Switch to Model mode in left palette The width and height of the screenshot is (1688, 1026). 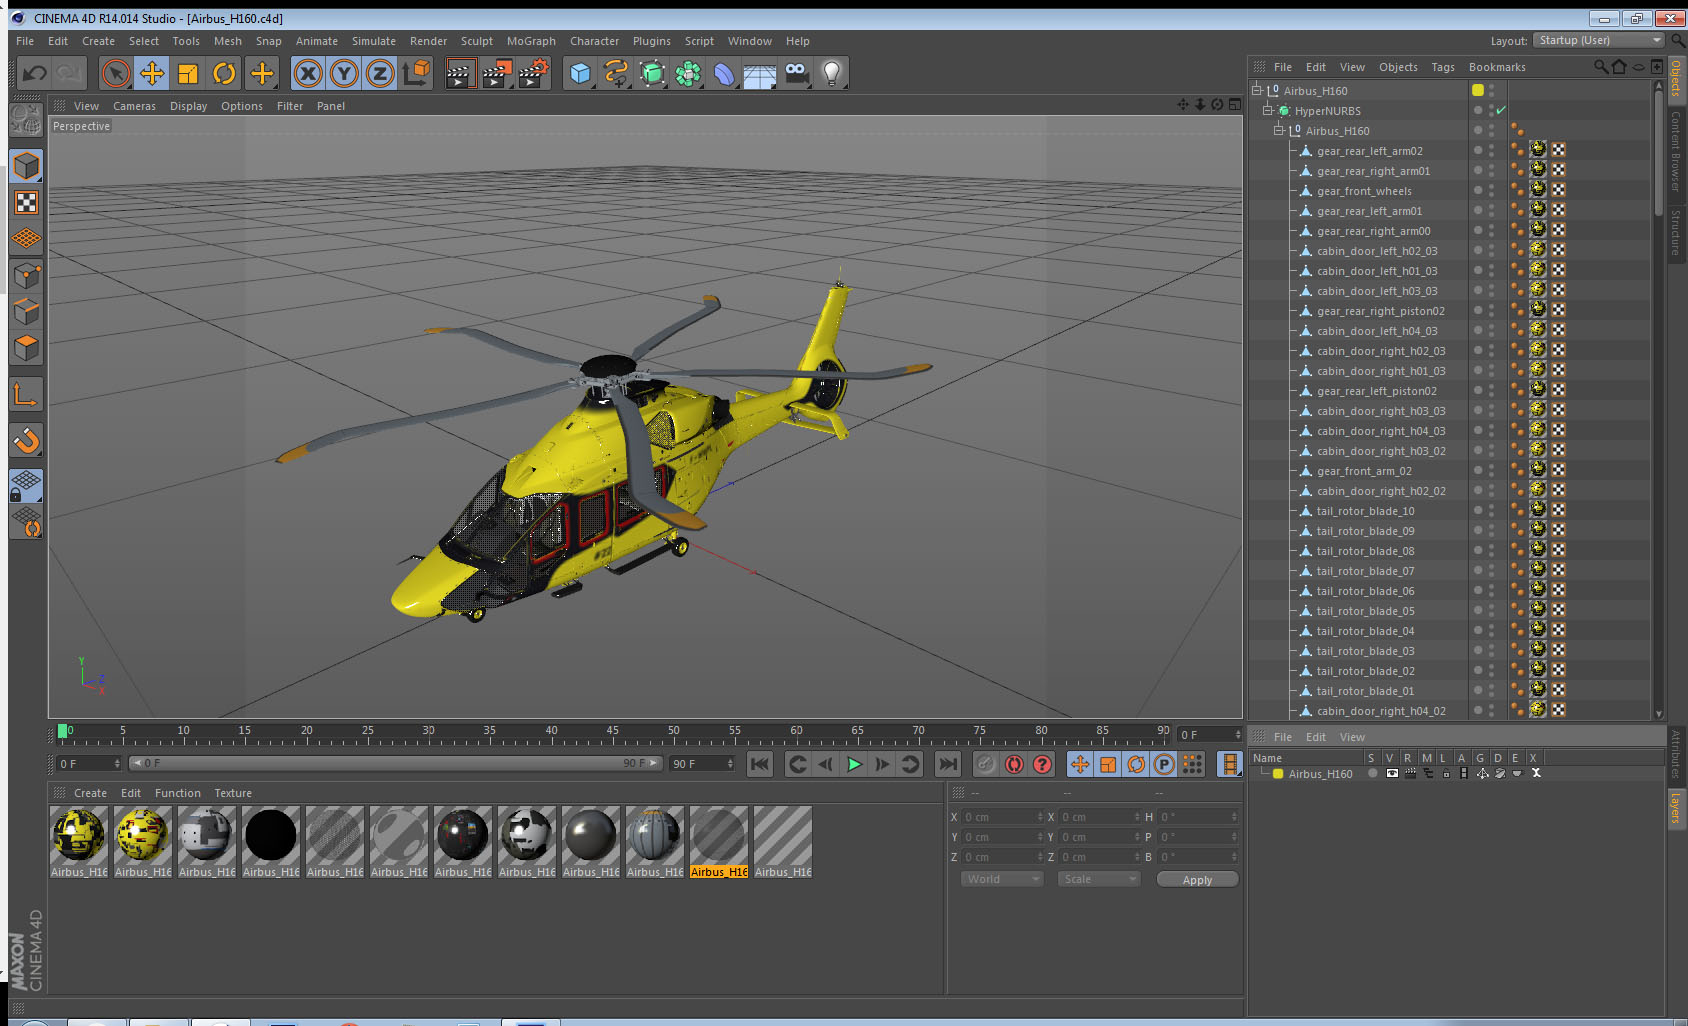[x=26, y=166]
